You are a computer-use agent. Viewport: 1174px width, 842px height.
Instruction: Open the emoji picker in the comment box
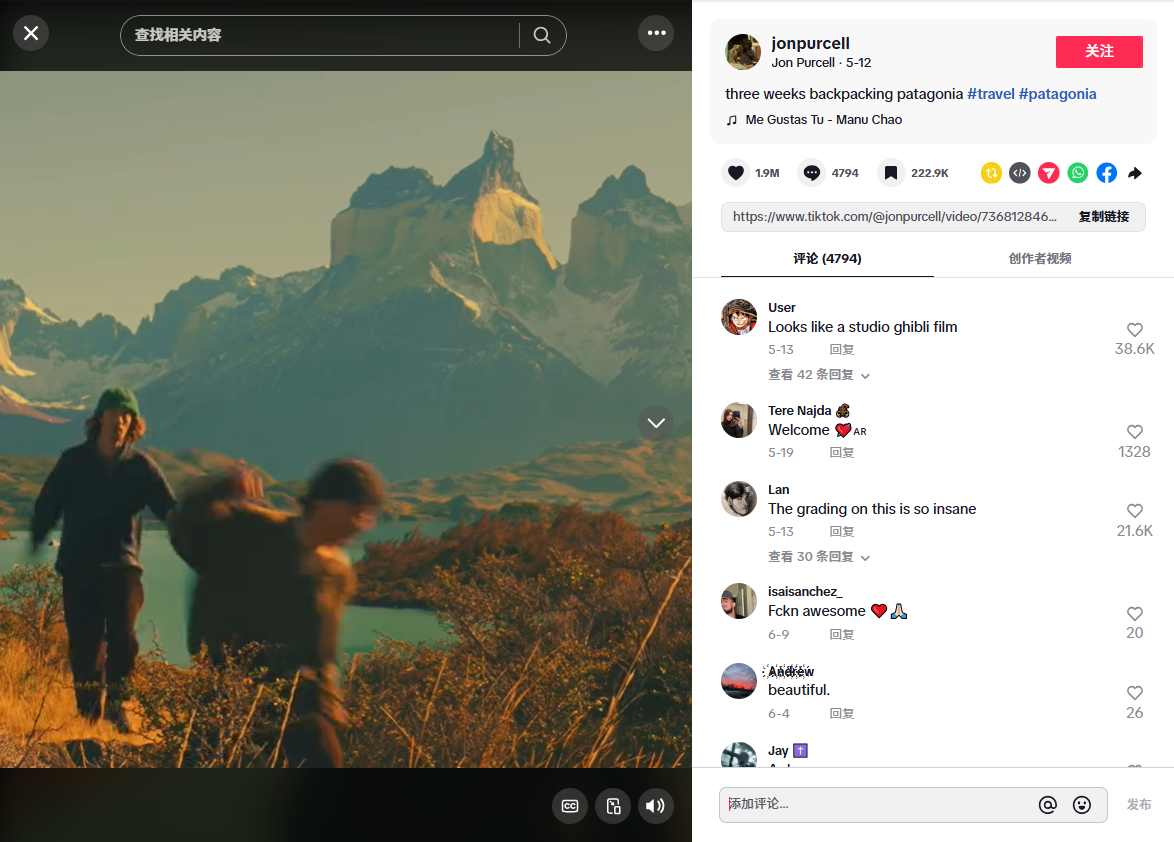(1081, 805)
